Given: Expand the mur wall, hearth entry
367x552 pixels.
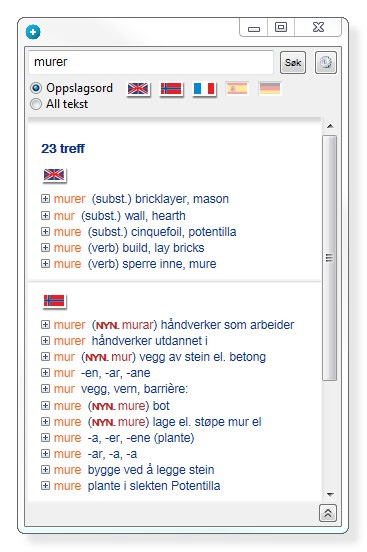Looking at the screenshot, I should click(x=45, y=215).
